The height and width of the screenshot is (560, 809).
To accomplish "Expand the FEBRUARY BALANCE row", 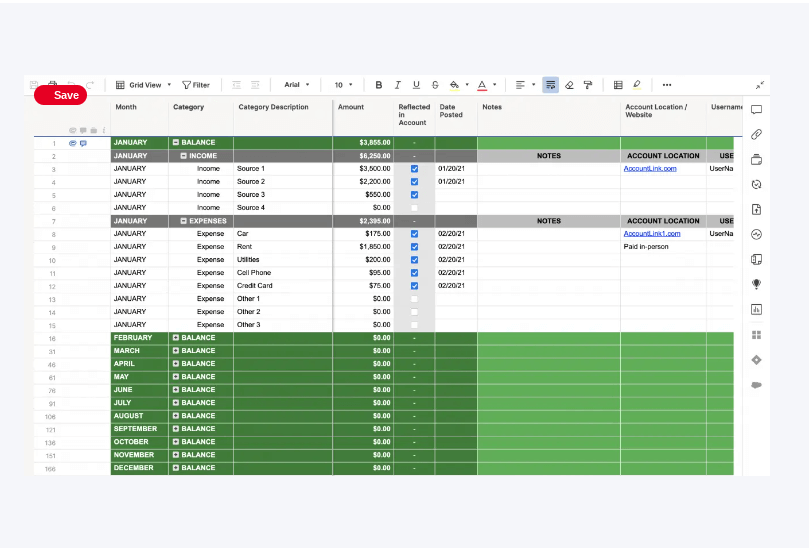I will pyautogui.click(x=176, y=338).
